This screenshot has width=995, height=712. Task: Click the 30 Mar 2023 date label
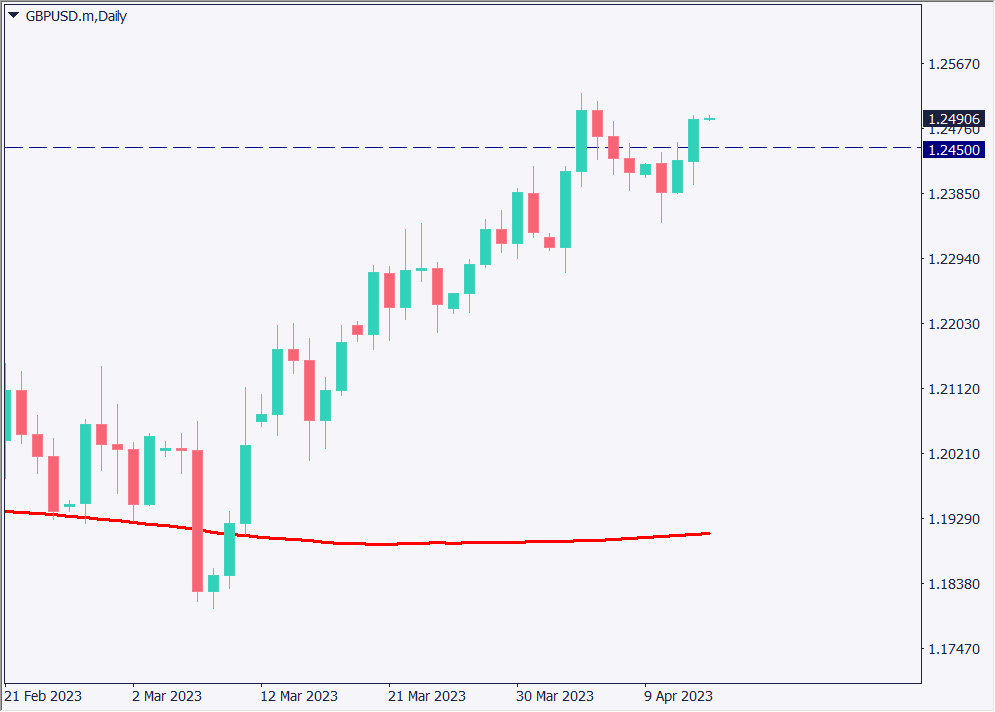[x=555, y=696]
